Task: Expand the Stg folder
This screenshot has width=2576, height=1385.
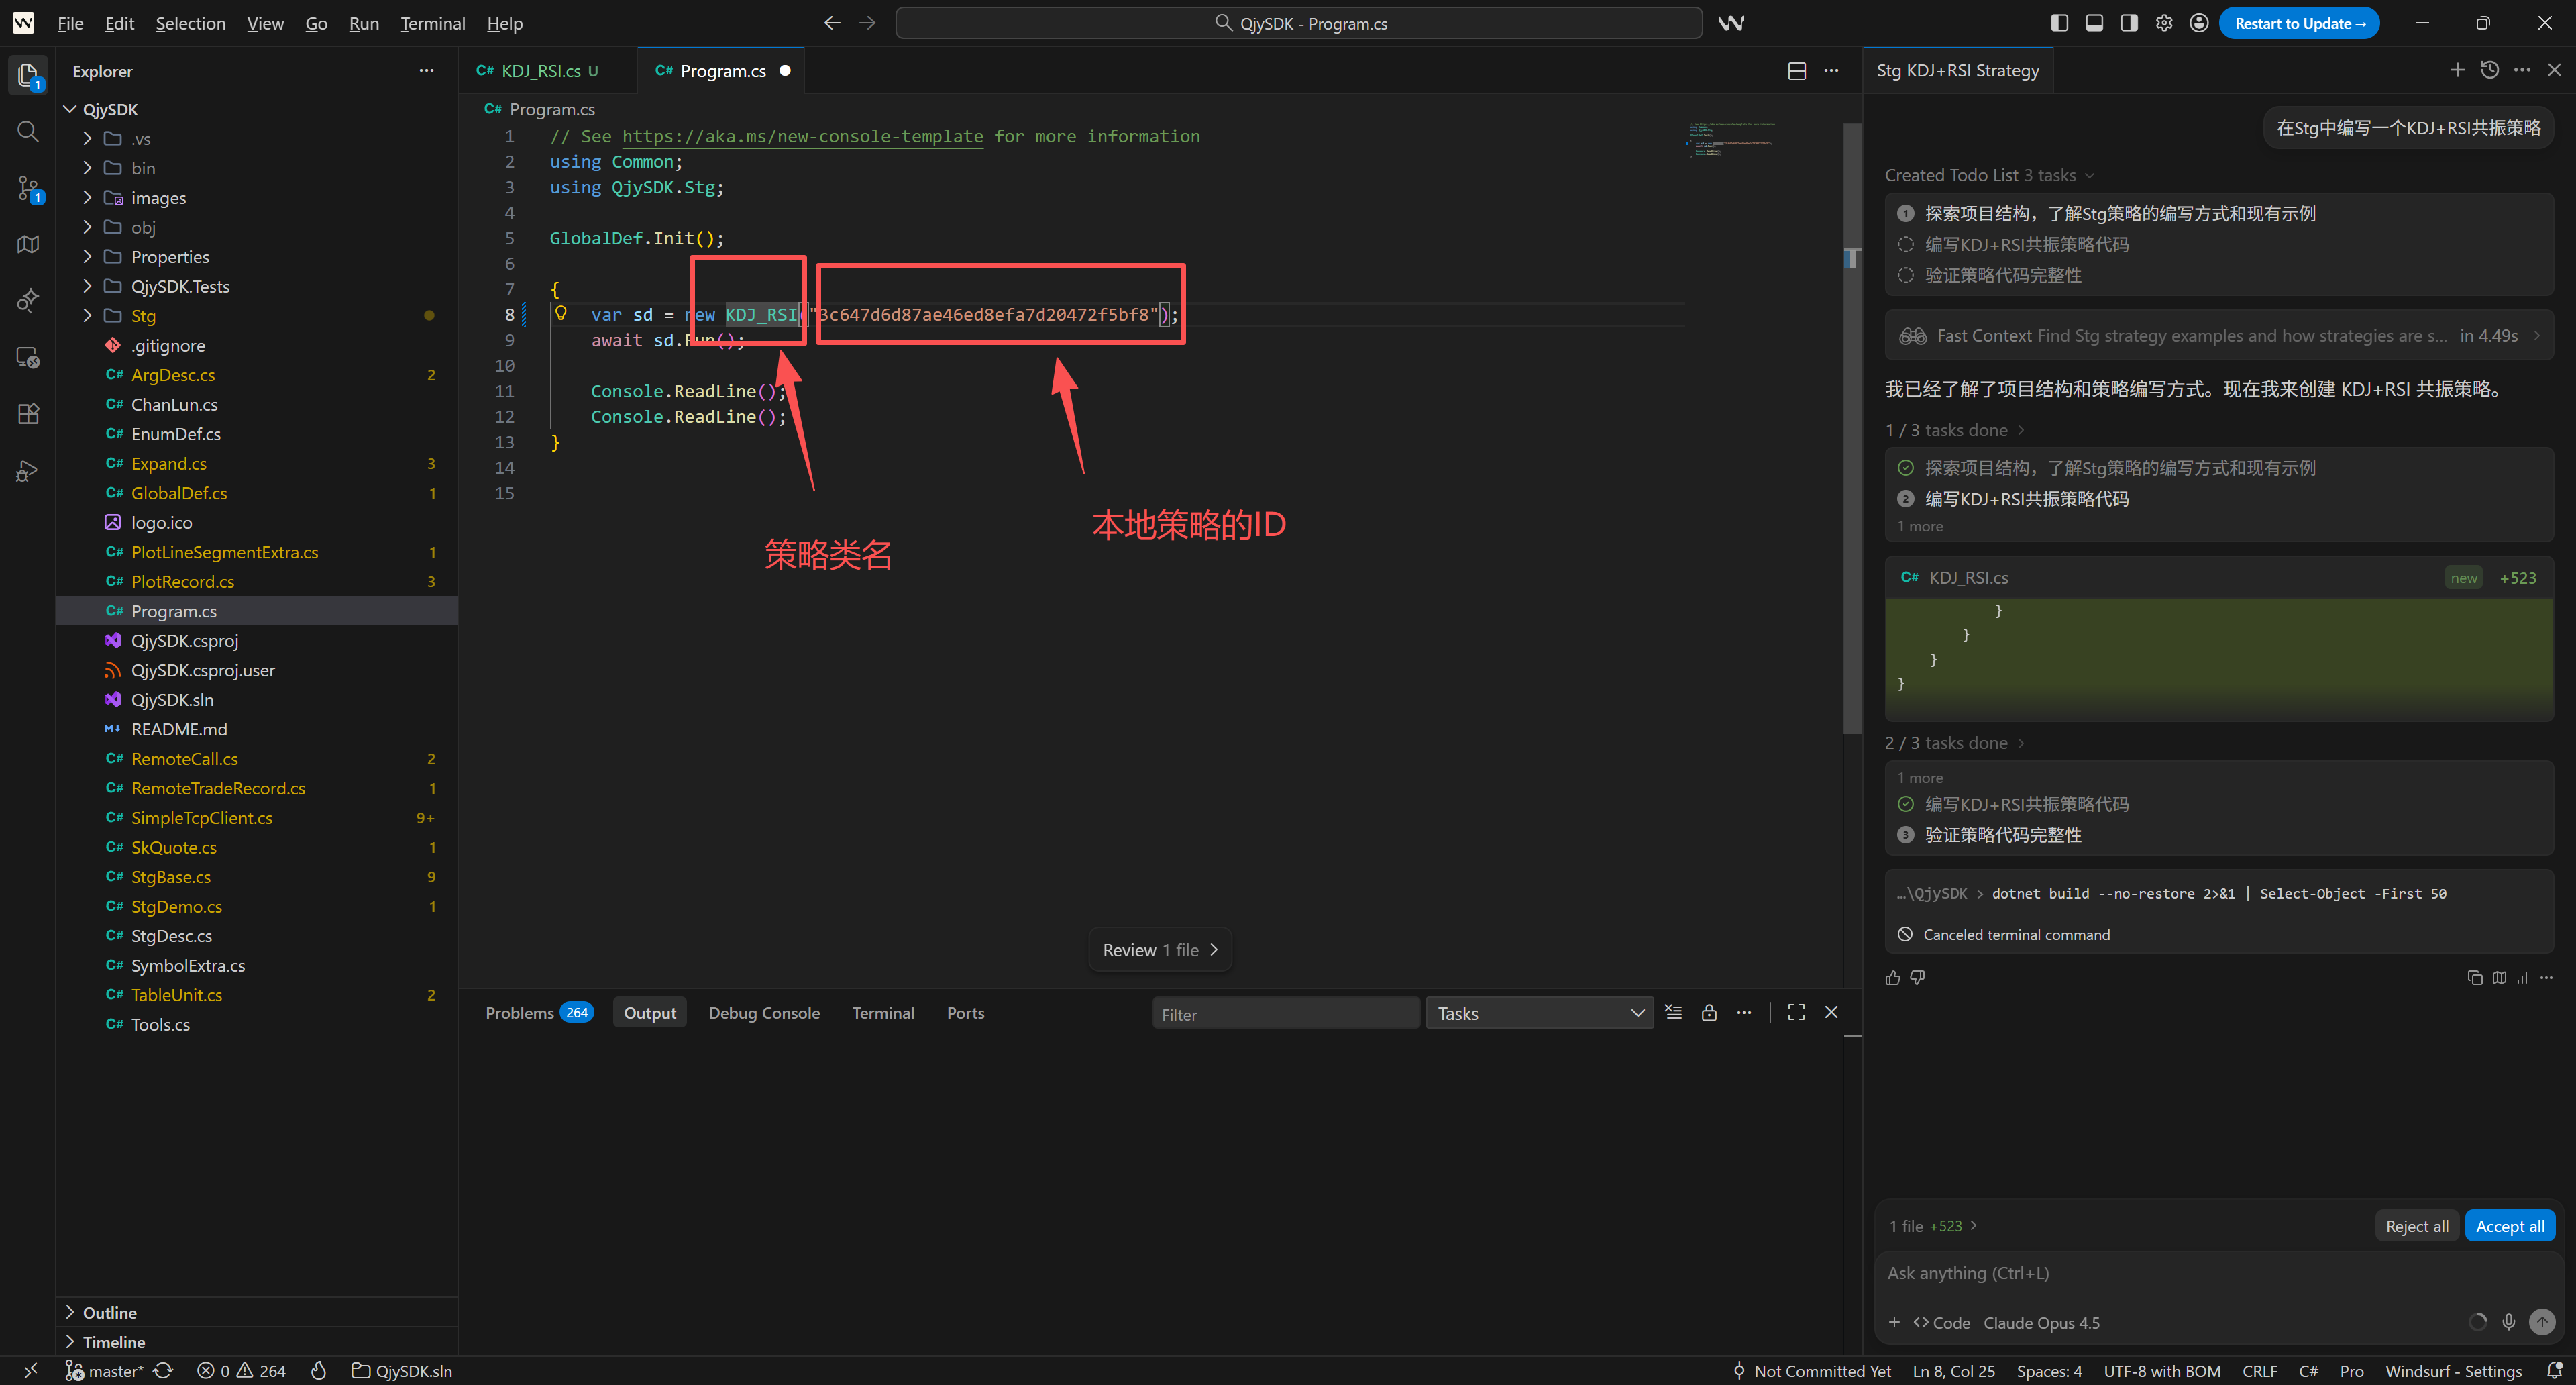Action: click(x=143, y=316)
